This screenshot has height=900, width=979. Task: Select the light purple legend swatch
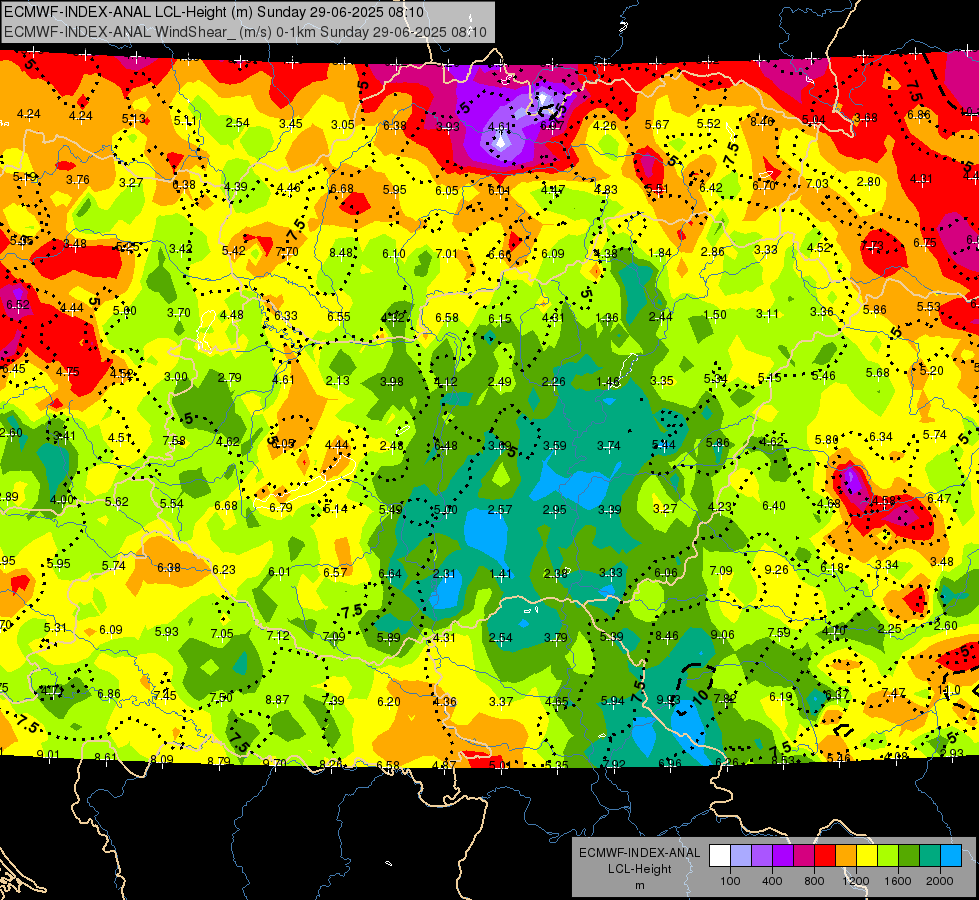click(x=762, y=856)
